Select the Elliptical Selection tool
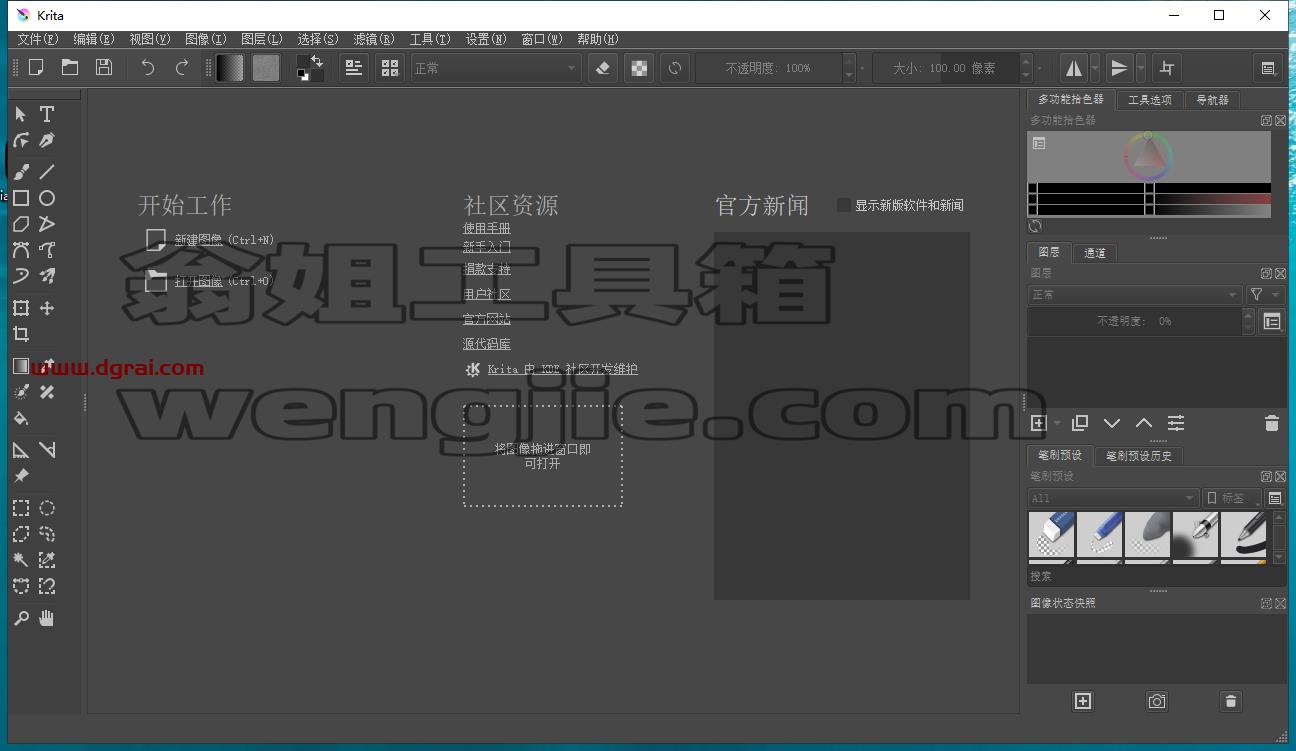1296x751 pixels. click(47, 508)
